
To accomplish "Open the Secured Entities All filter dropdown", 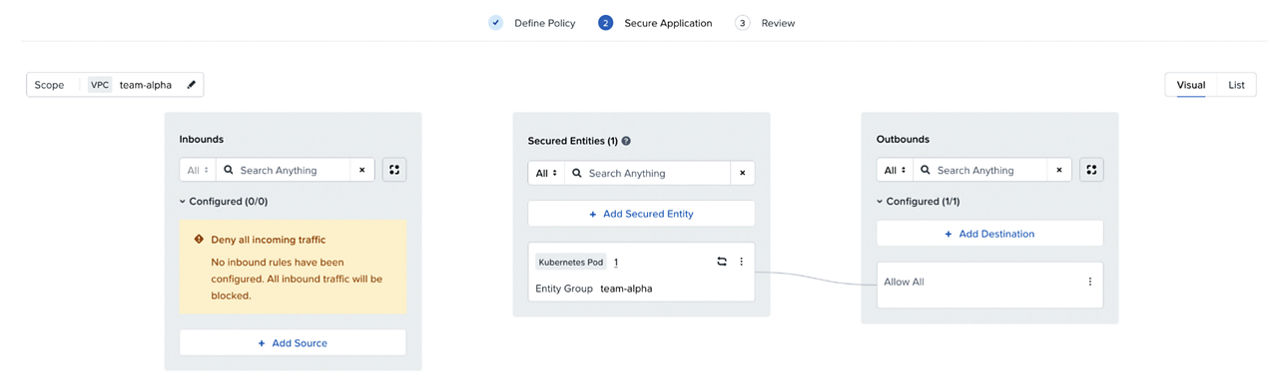I will (546, 173).
